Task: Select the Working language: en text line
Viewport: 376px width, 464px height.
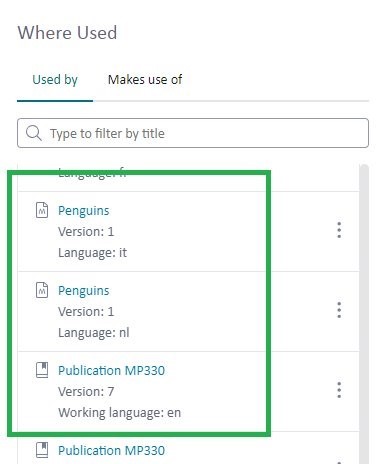Action: [x=119, y=413]
